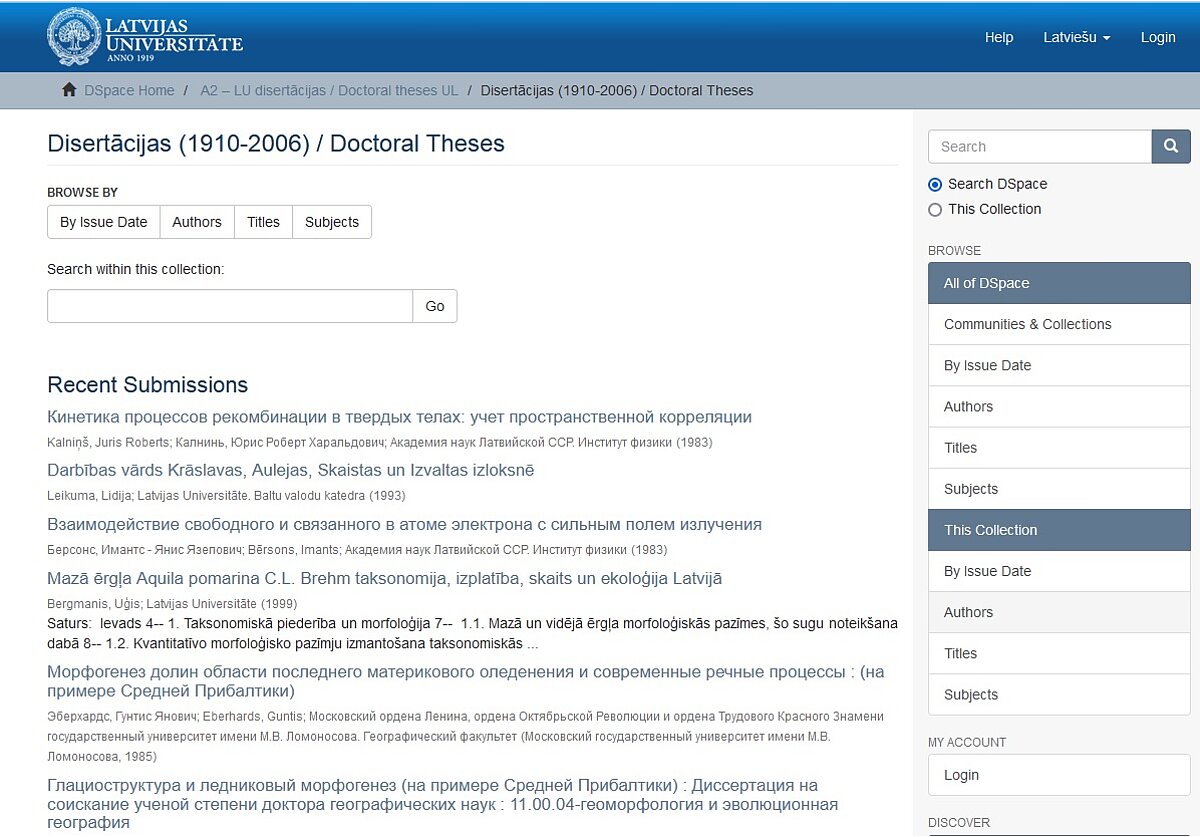This screenshot has width=1200, height=837.
Task: Open Authors under This Collection
Action: 1059,612
